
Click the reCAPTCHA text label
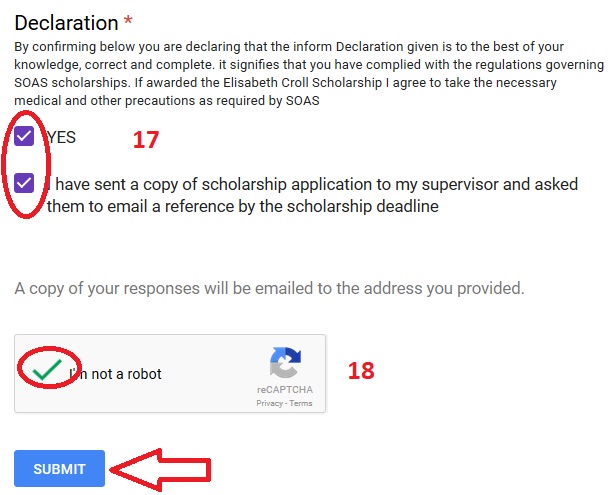tap(285, 390)
